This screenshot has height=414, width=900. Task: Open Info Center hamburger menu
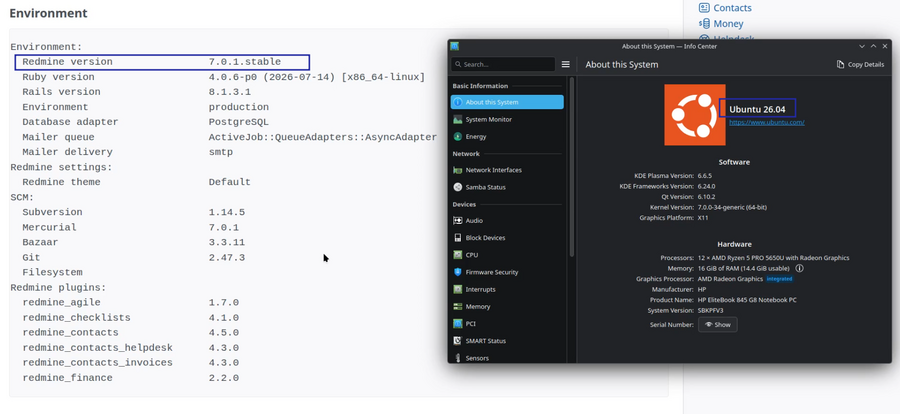coord(565,64)
